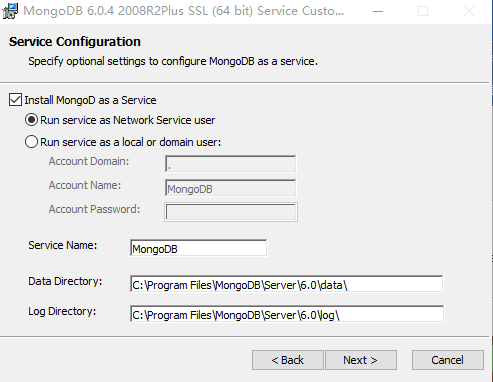Cancel the MongoDB installation
Screen dimensions: 493x382
click(448, 360)
